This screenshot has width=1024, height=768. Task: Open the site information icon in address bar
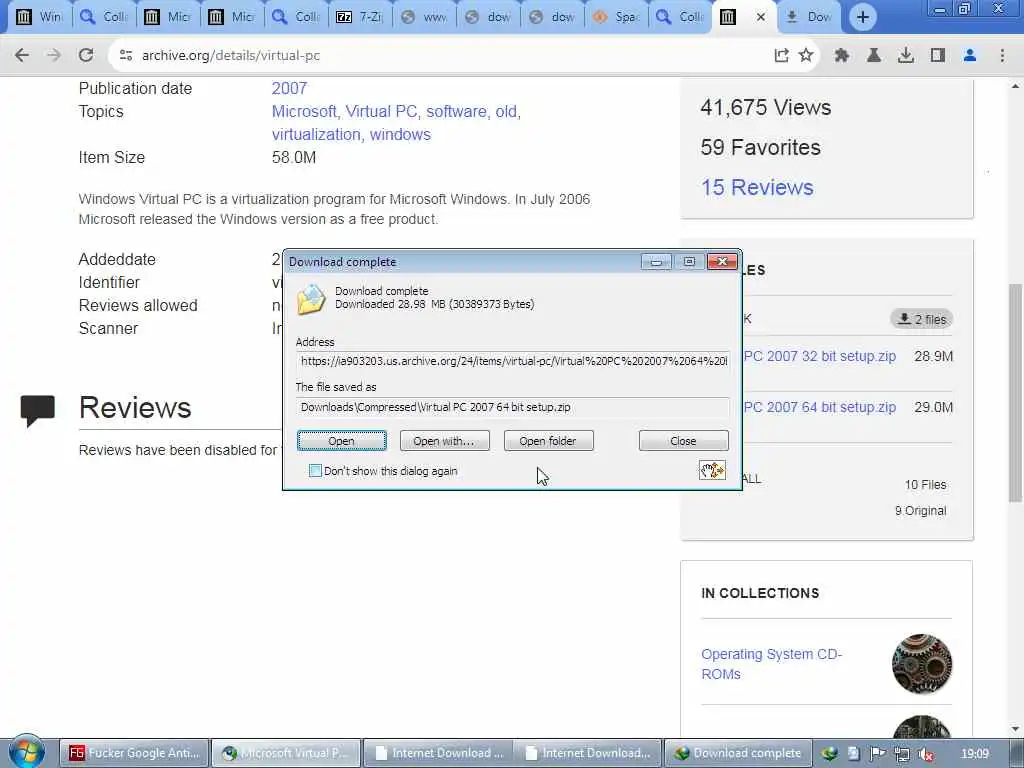coord(125,56)
